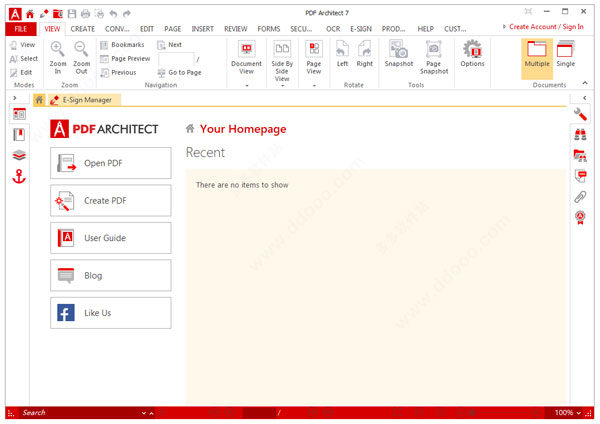Switch to the REVIEW ribbon tab

[236, 29]
